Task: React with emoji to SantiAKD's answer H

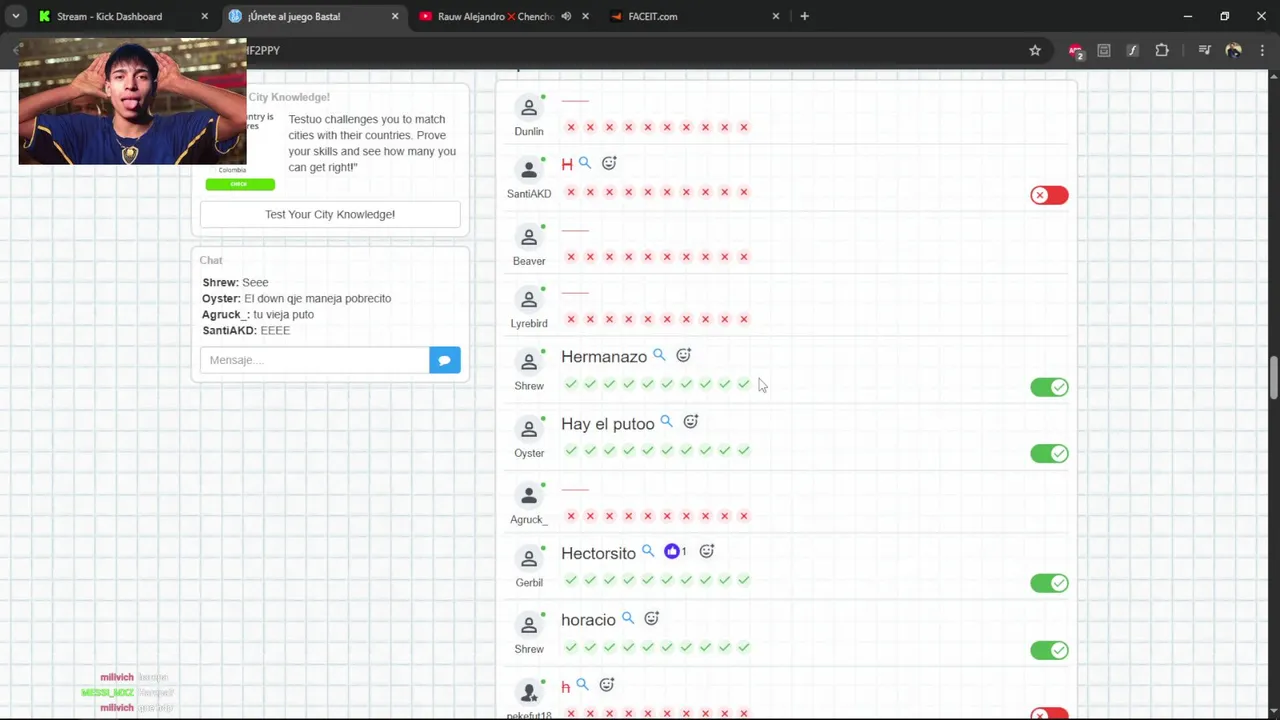Action: (x=609, y=163)
